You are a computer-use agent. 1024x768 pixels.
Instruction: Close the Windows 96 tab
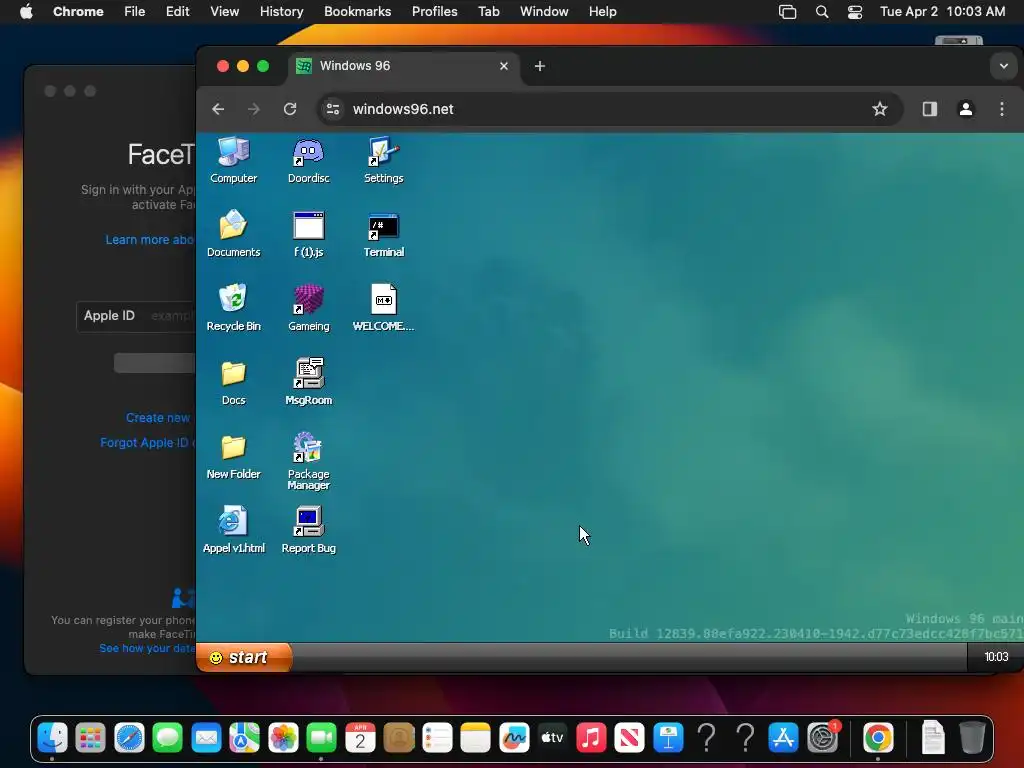pos(504,66)
